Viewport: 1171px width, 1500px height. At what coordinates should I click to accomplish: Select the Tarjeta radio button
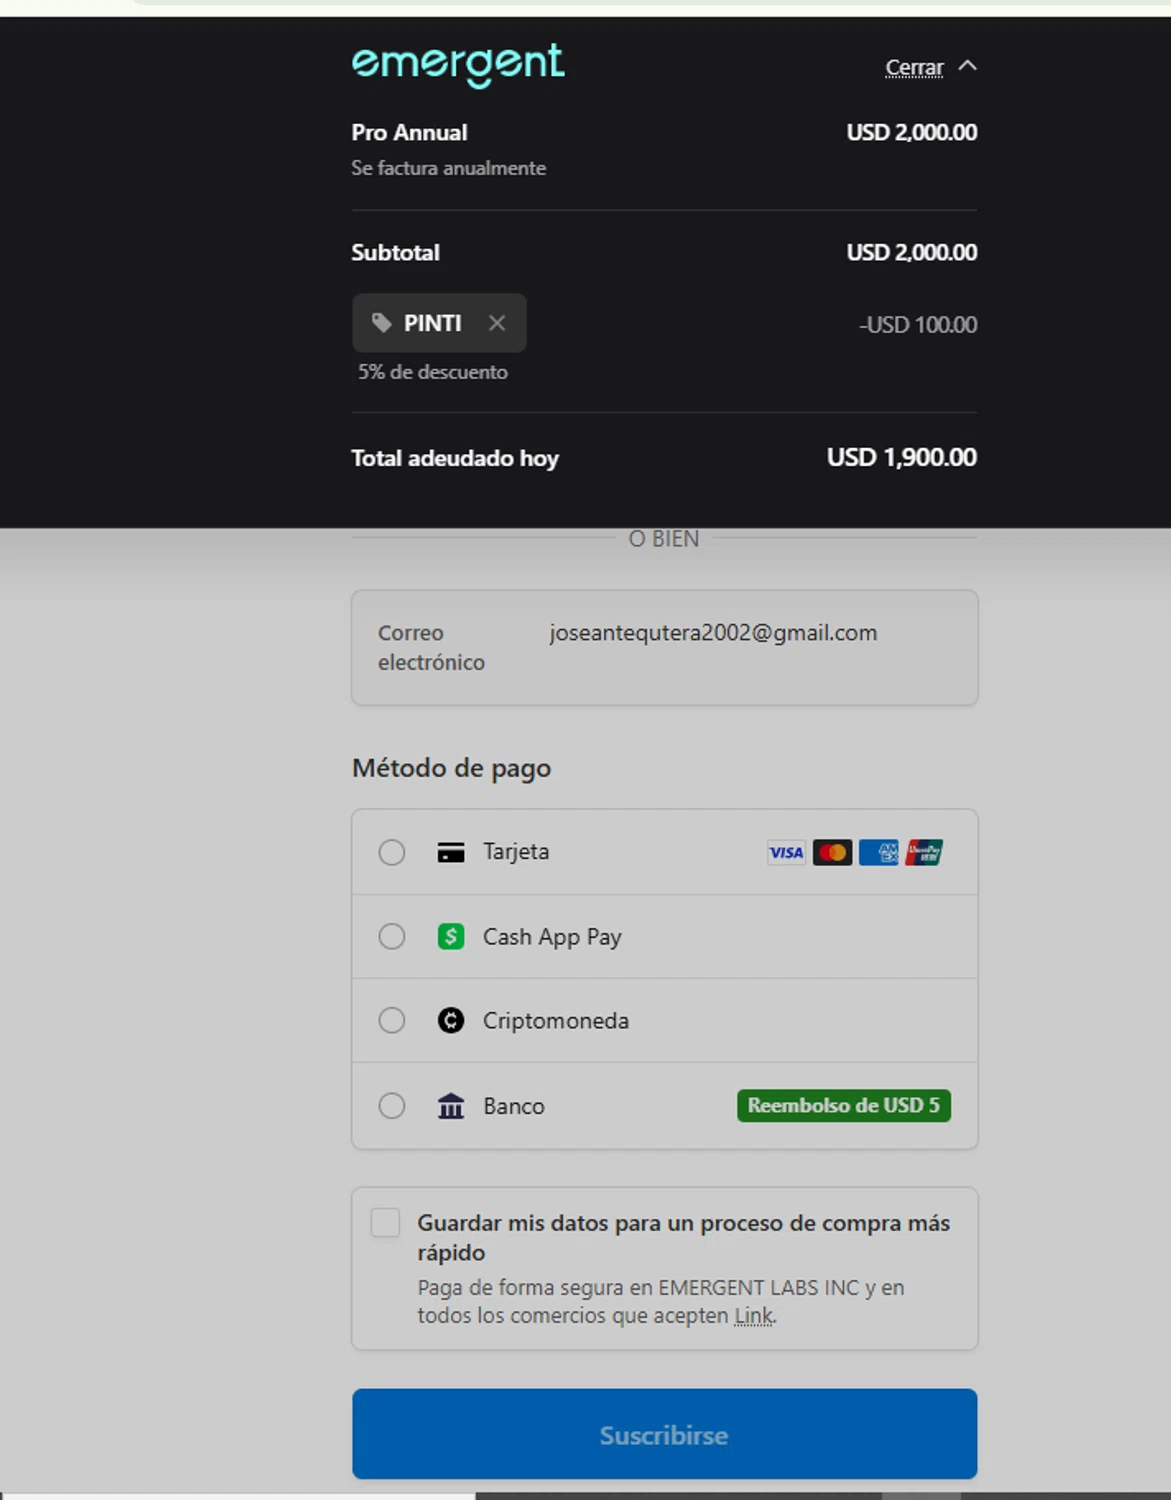pos(392,852)
